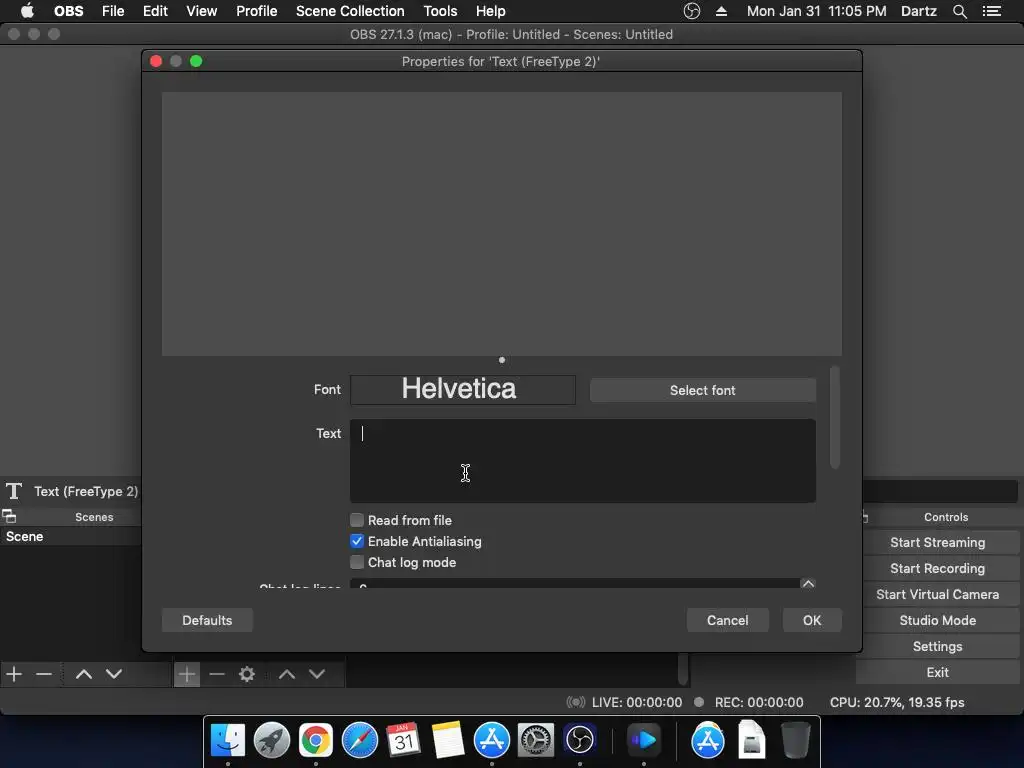This screenshot has height=768, width=1024.
Task: Open the blue play-button app in the Dock
Action: [644, 740]
